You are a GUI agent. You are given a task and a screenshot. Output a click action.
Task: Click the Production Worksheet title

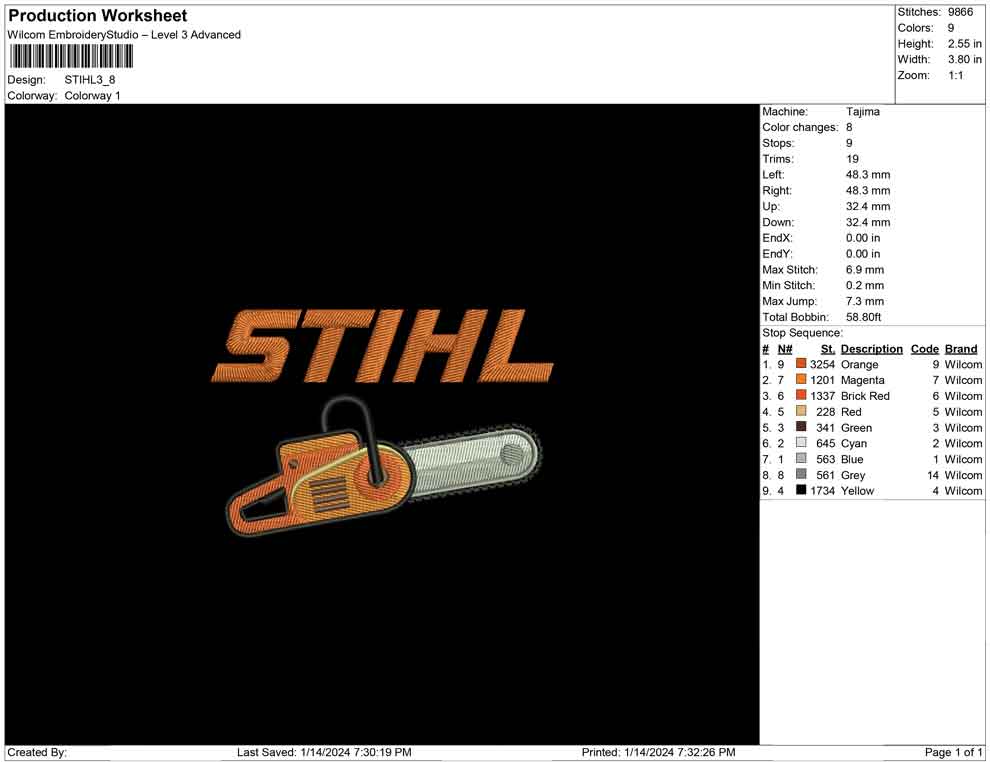(97, 16)
